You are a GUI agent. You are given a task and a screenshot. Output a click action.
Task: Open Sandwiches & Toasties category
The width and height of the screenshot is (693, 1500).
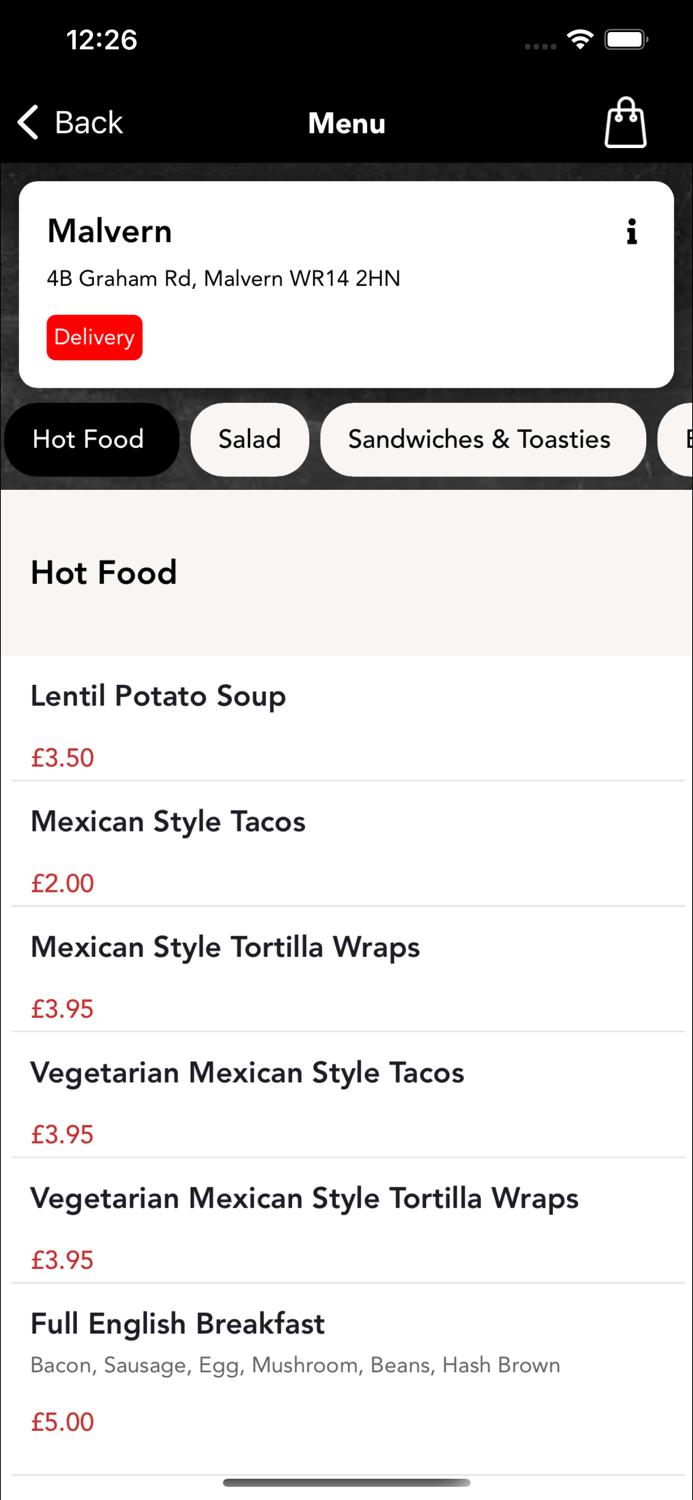(x=479, y=439)
